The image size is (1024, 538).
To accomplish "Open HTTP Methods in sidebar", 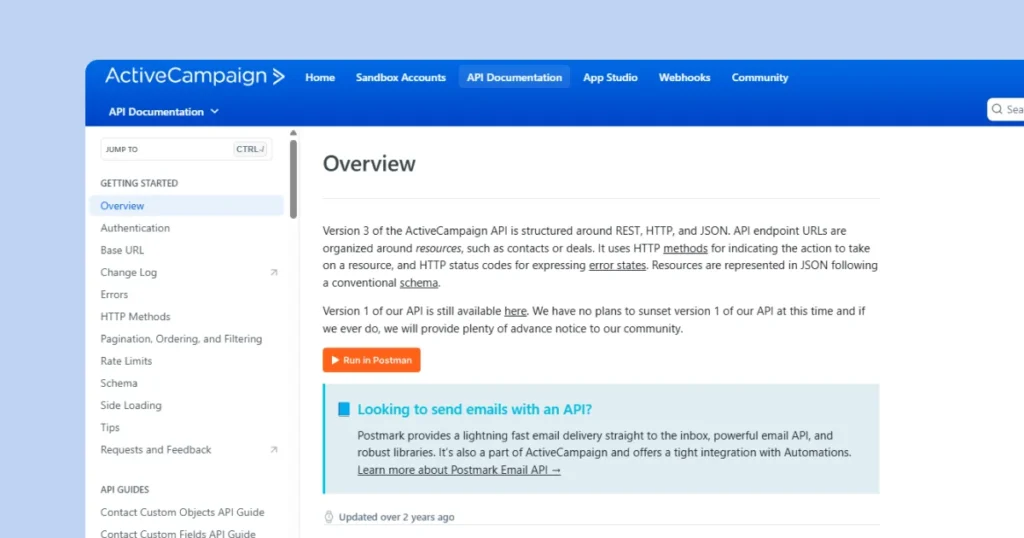I will click(x=135, y=317).
